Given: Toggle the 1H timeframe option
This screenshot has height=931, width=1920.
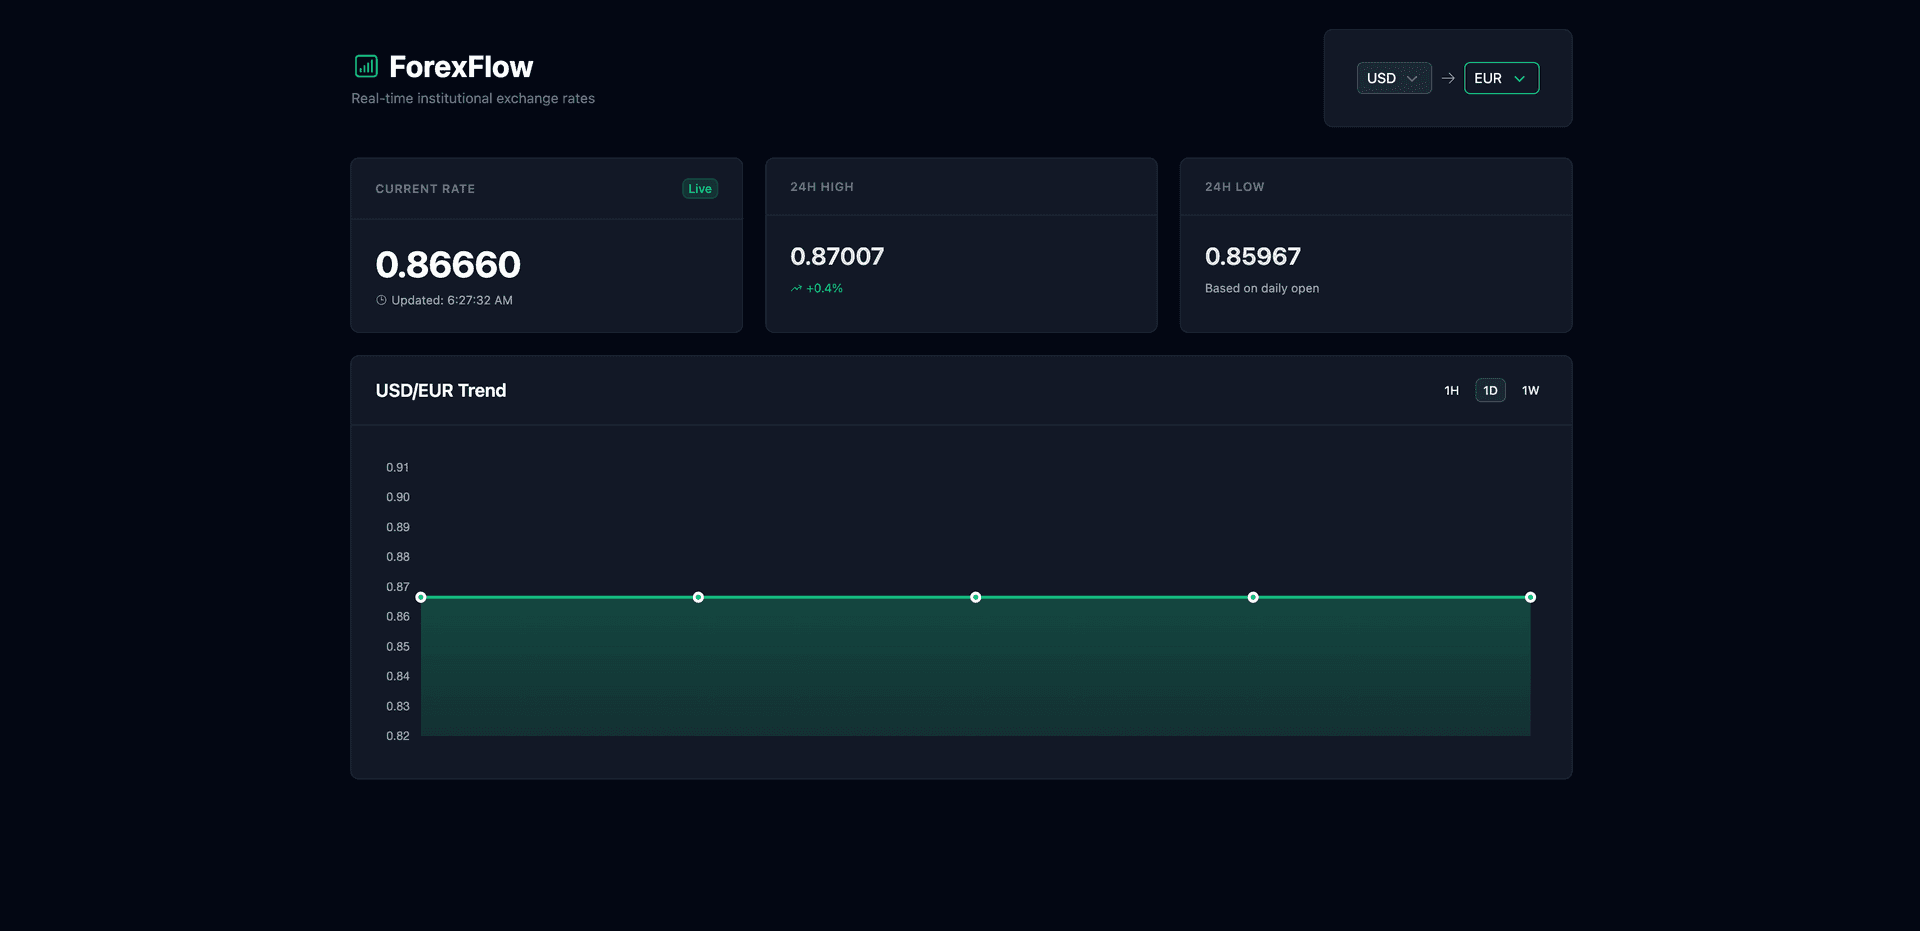Looking at the screenshot, I should pos(1451,390).
